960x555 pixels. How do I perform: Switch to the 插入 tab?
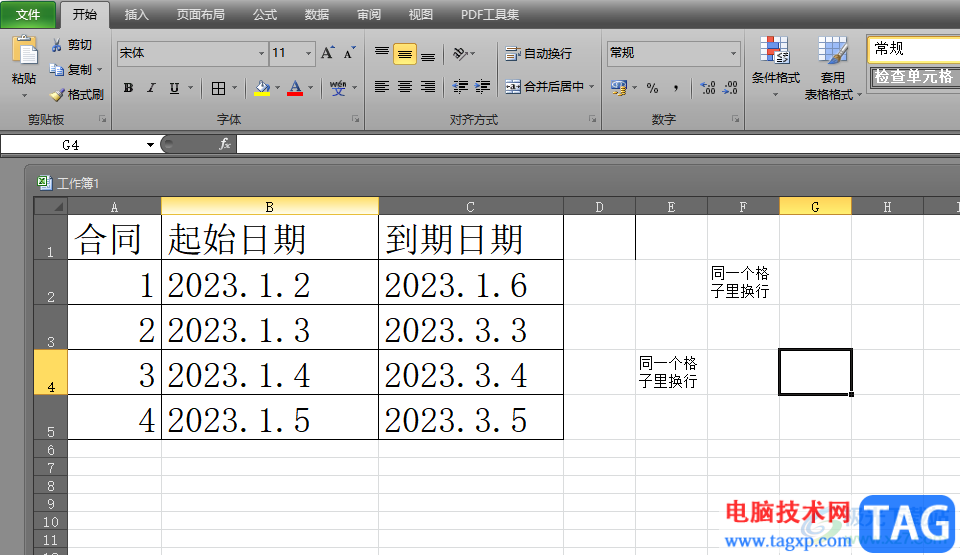point(136,15)
